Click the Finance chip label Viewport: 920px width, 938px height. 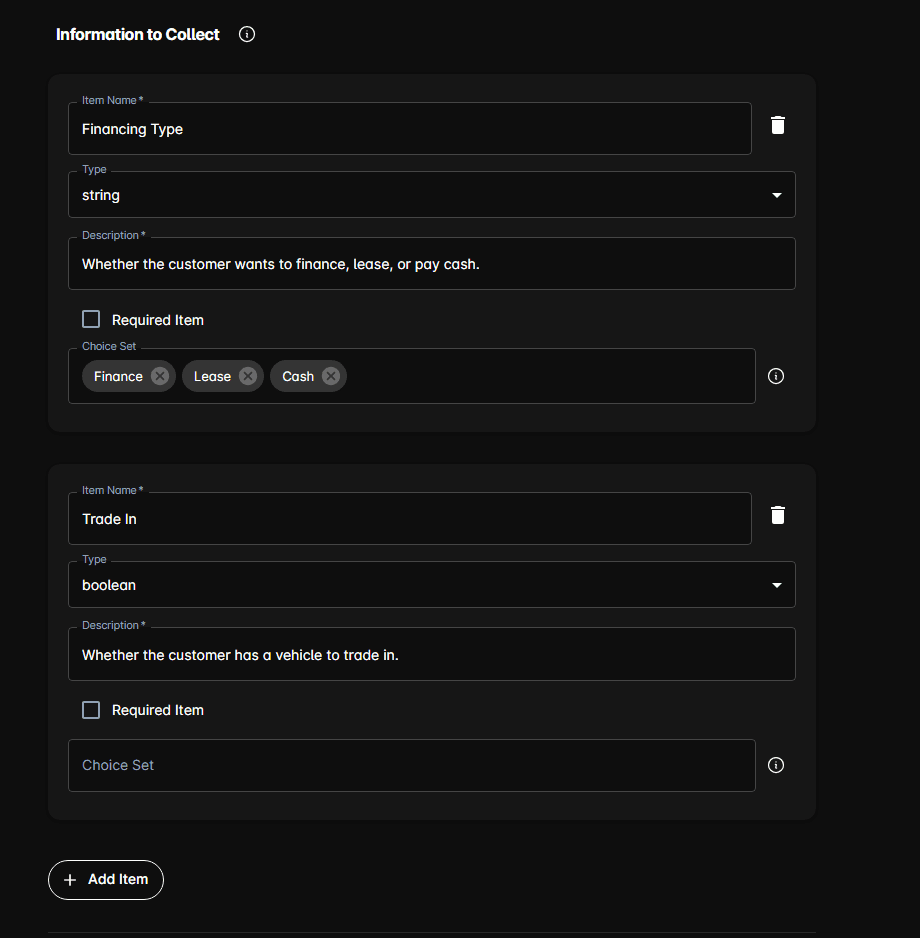pos(118,376)
